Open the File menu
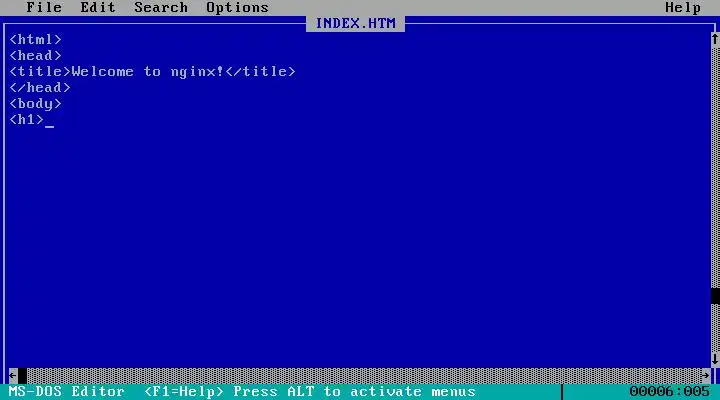 [x=44, y=7]
